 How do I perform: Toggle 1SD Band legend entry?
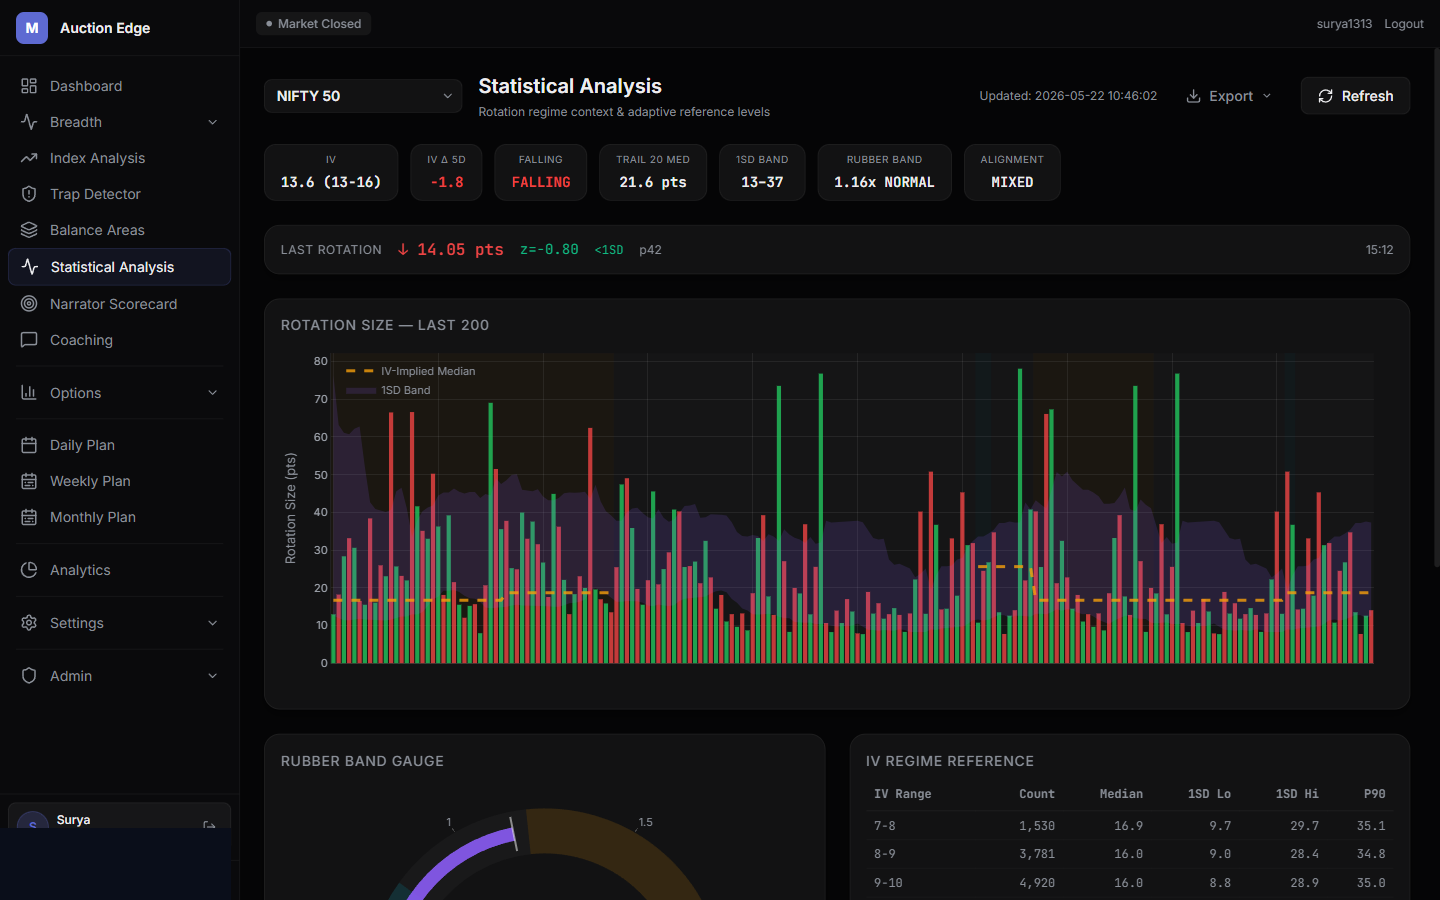(388, 390)
